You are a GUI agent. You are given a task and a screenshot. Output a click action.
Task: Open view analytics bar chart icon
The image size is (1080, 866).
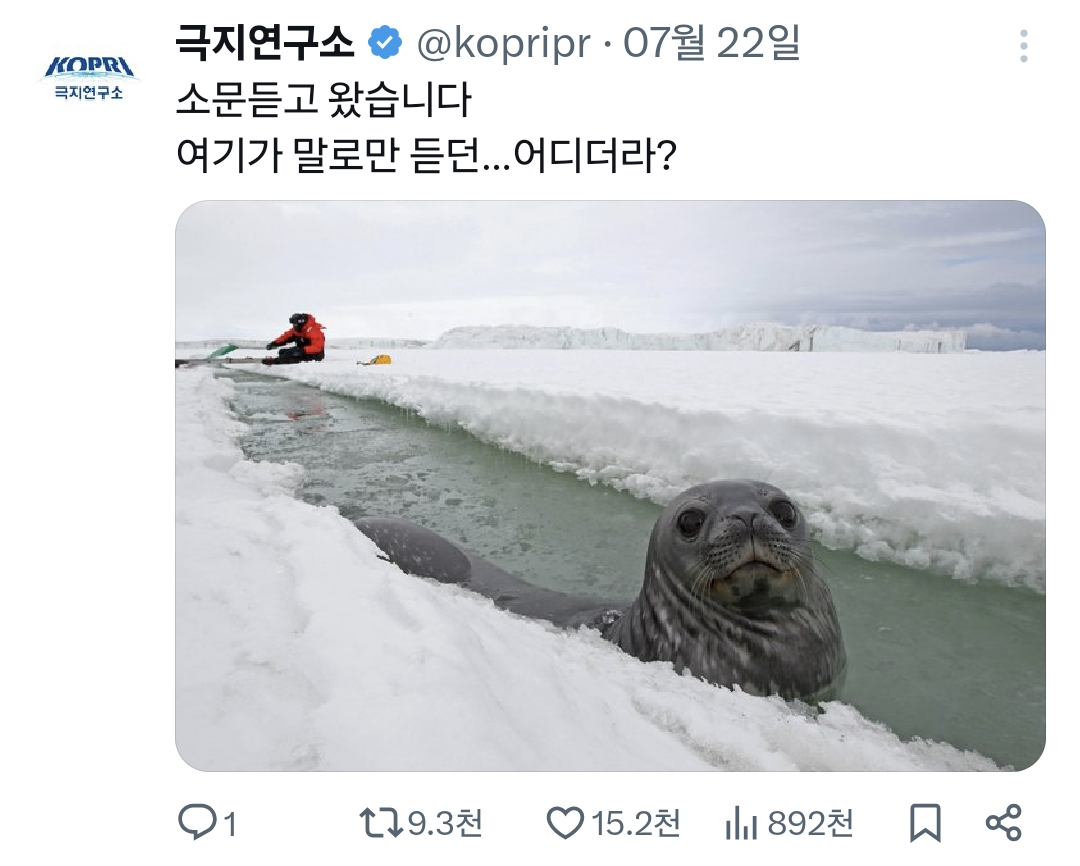[x=740, y=823]
